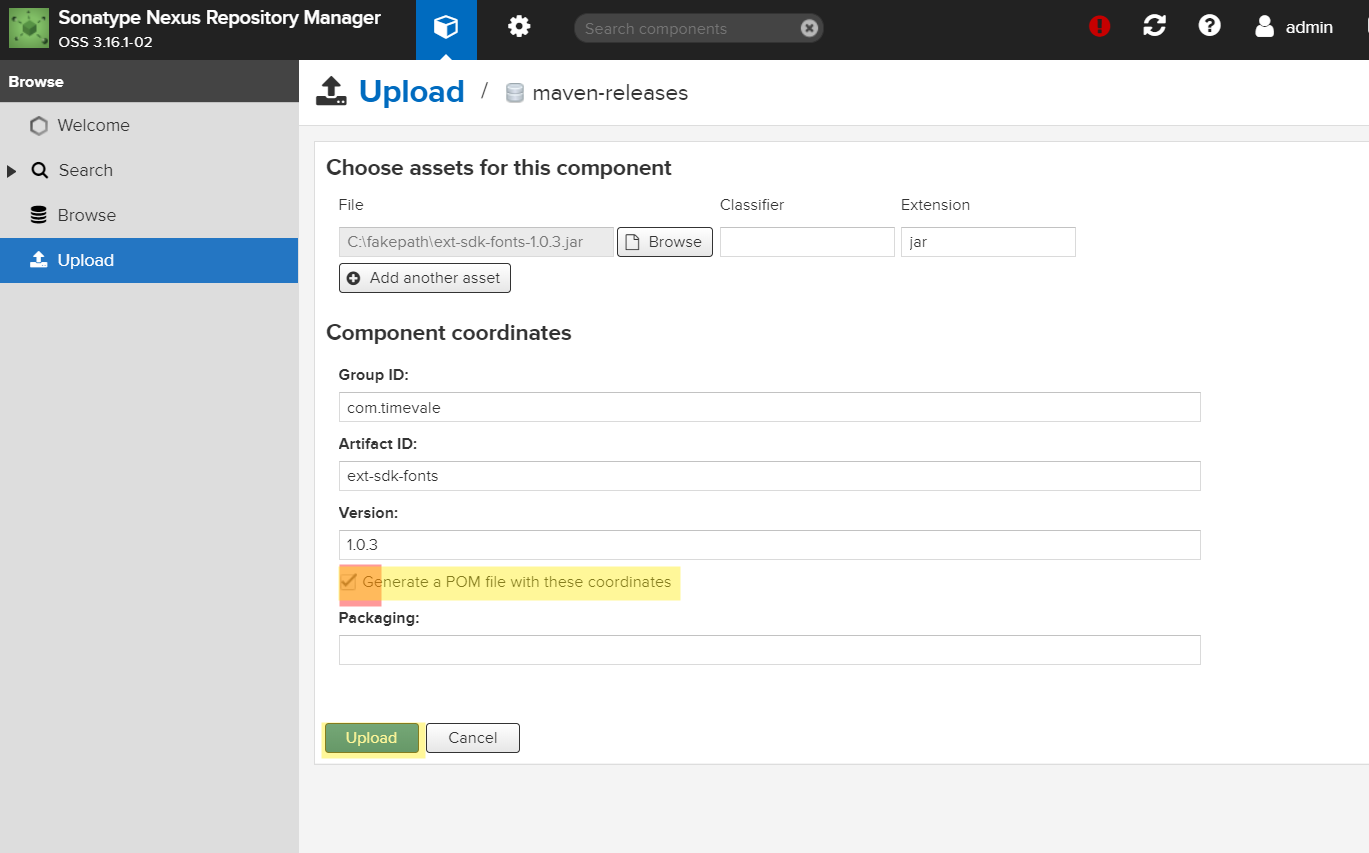The width and height of the screenshot is (1369, 853).
Task: Click the red system alert icon
Action: pyautogui.click(x=1100, y=27)
